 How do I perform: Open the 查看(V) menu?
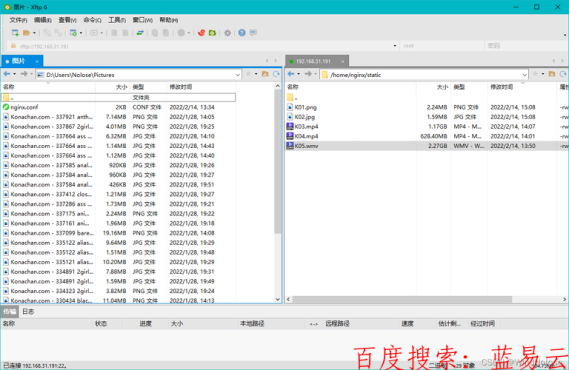(67, 20)
